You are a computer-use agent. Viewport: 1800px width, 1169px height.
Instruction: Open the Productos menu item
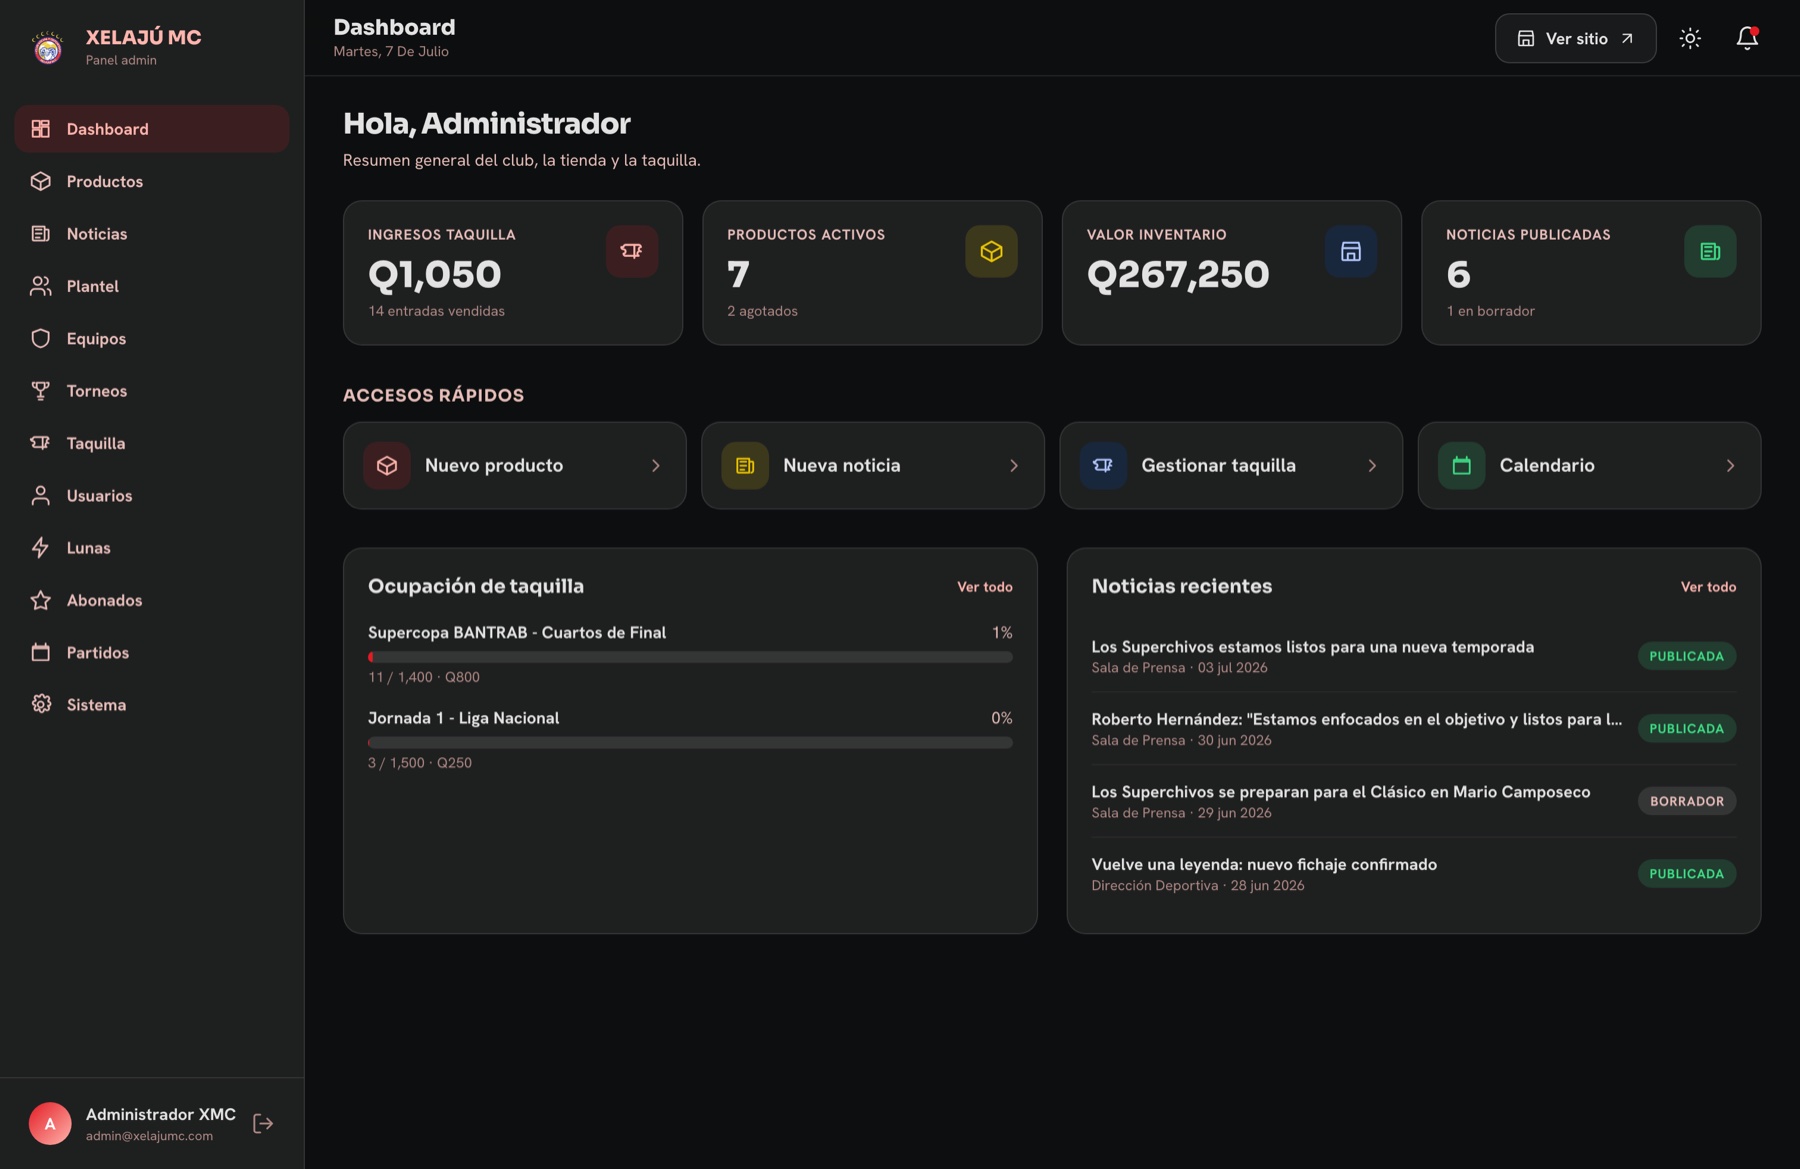click(152, 181)
